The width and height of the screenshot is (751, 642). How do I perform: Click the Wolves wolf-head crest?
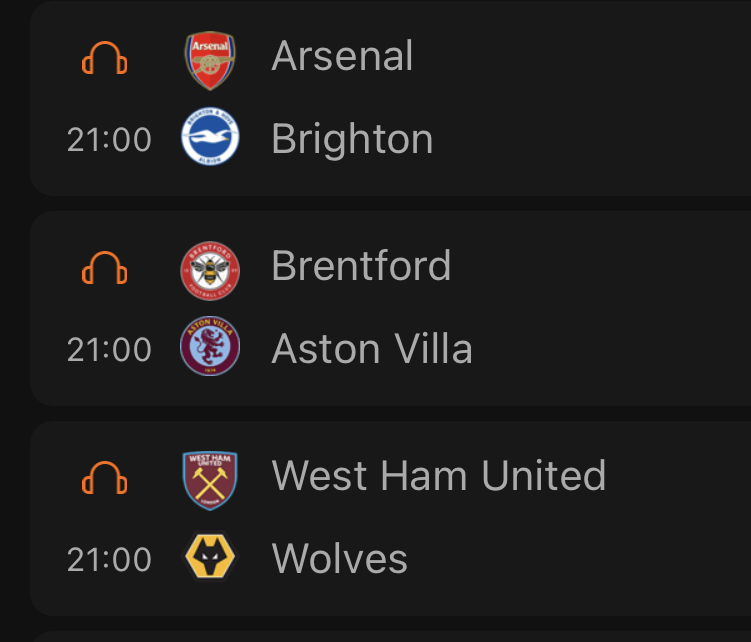(210, 558)
